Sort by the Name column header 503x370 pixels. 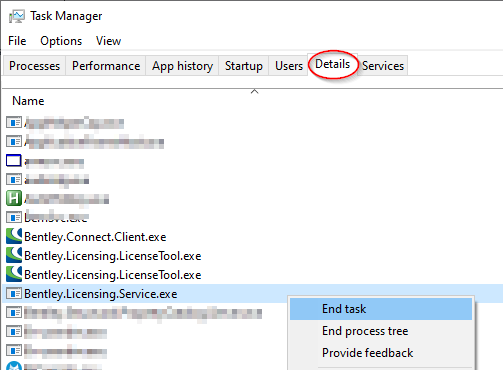[x=28, y=101]
